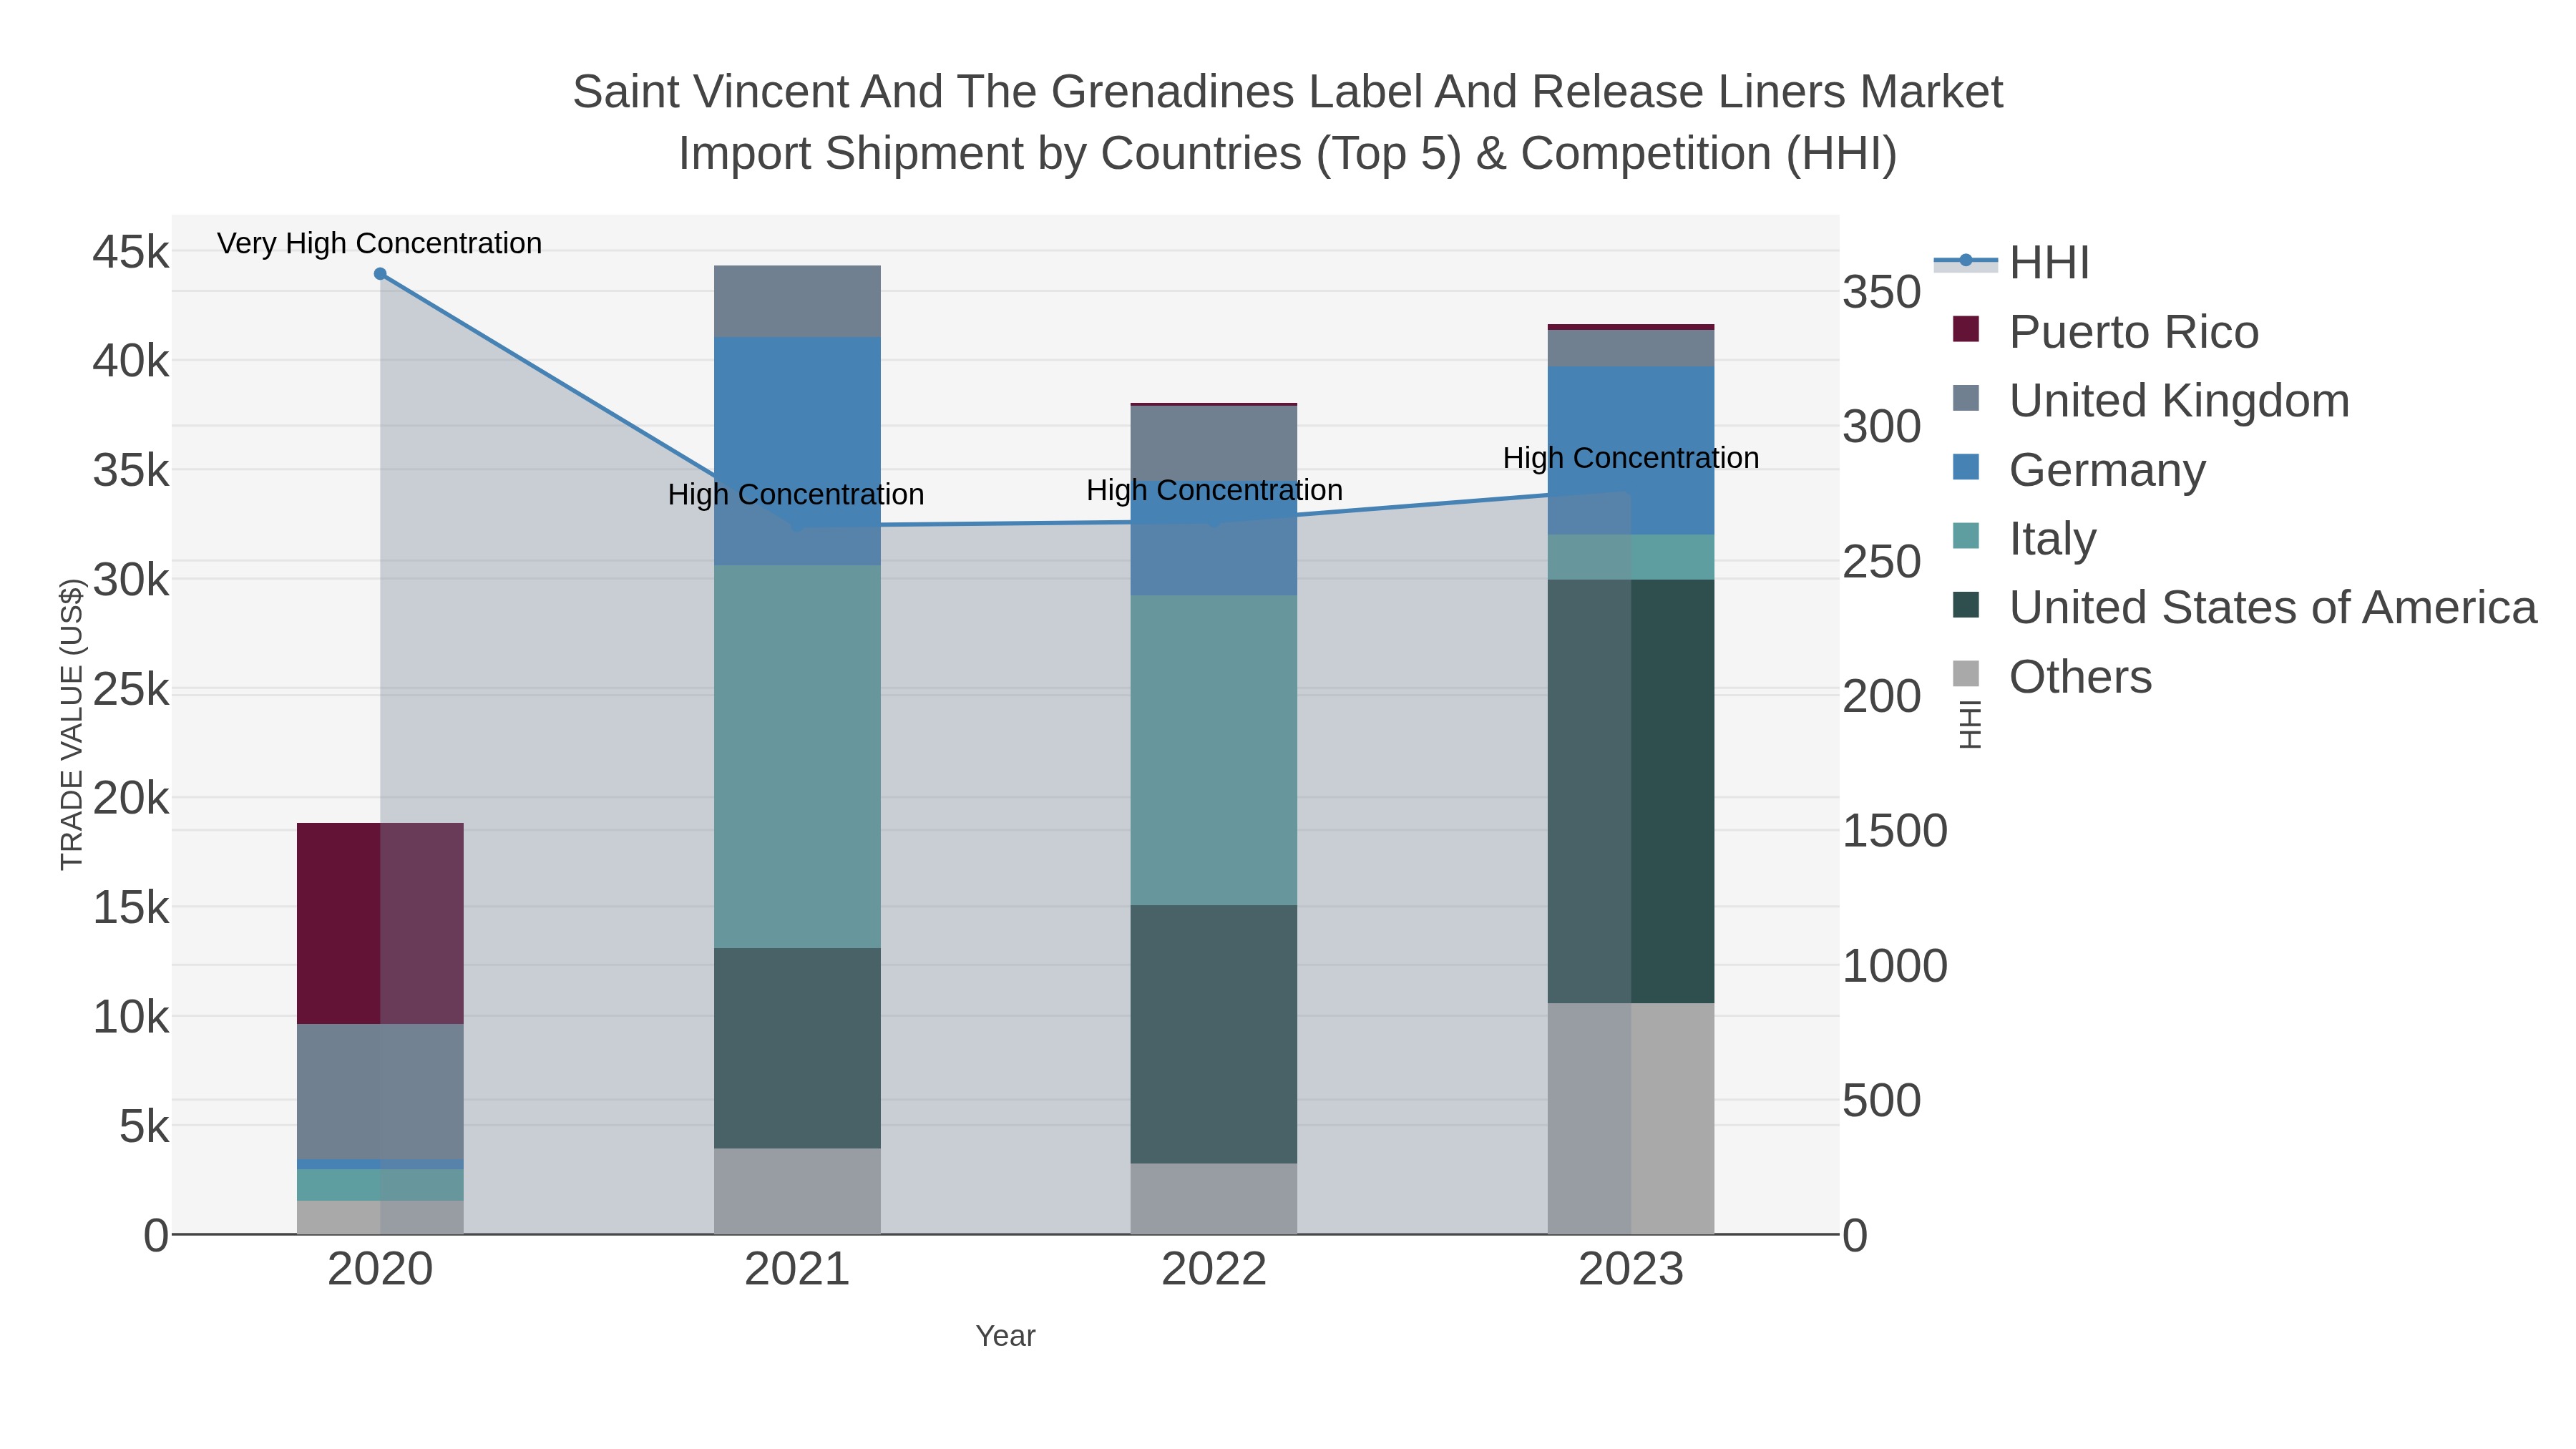Click the 350 right axis label
Screen dimensions: 2576x1449
1882,293
